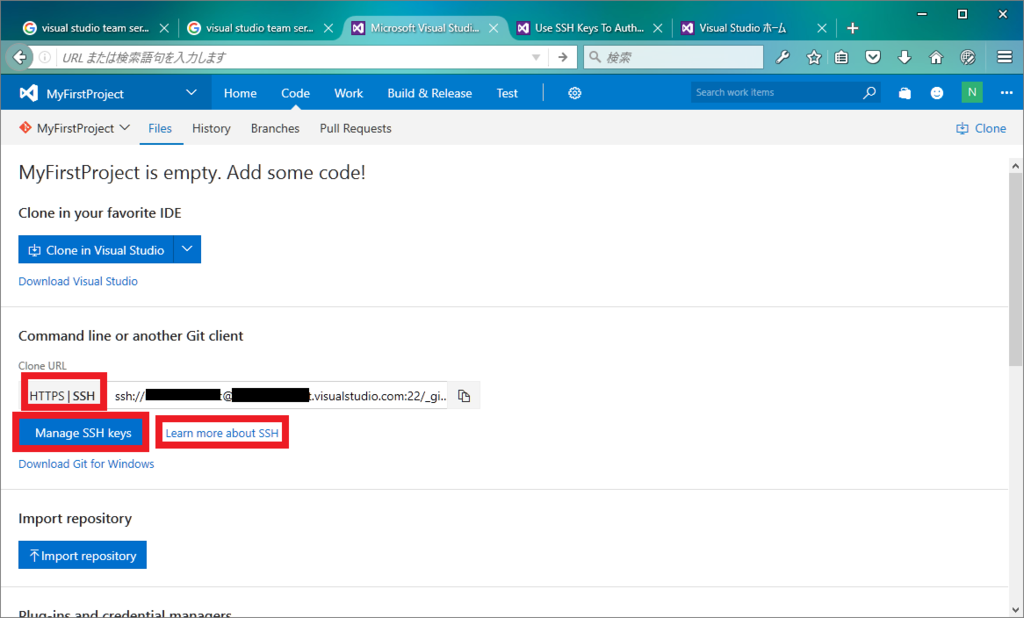Click the Clone in Visual Studio button
The height and width of the screenshot is (618, 1024).
point(96,250)
